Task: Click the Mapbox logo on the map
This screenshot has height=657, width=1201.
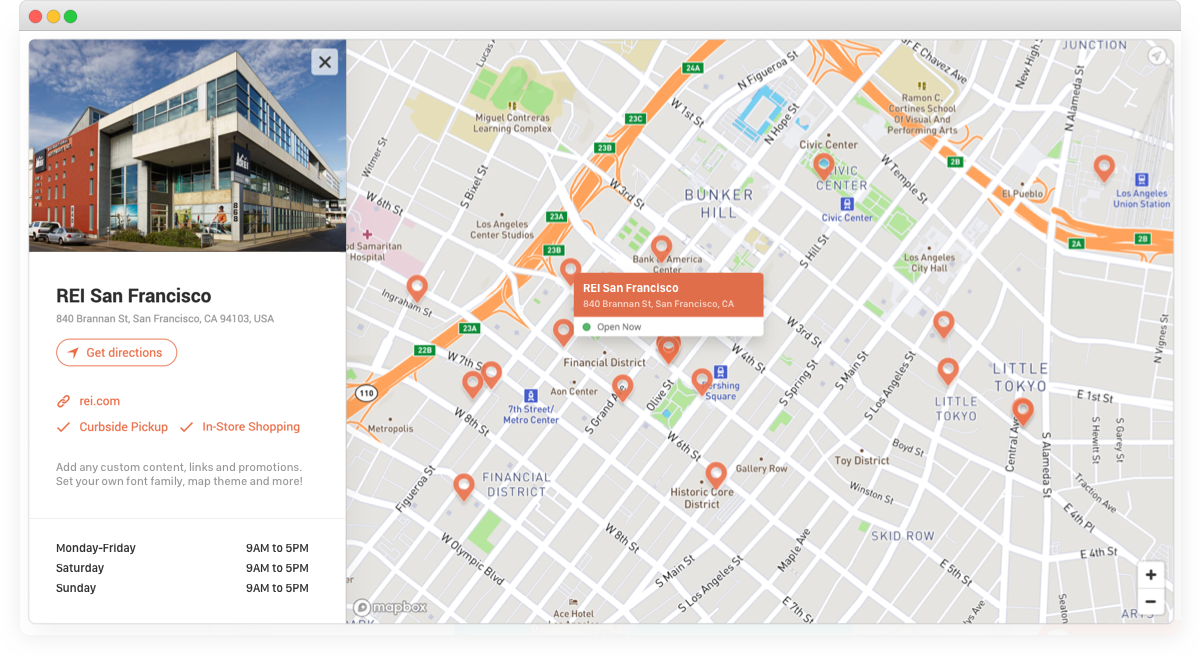Action: [390, 607]
